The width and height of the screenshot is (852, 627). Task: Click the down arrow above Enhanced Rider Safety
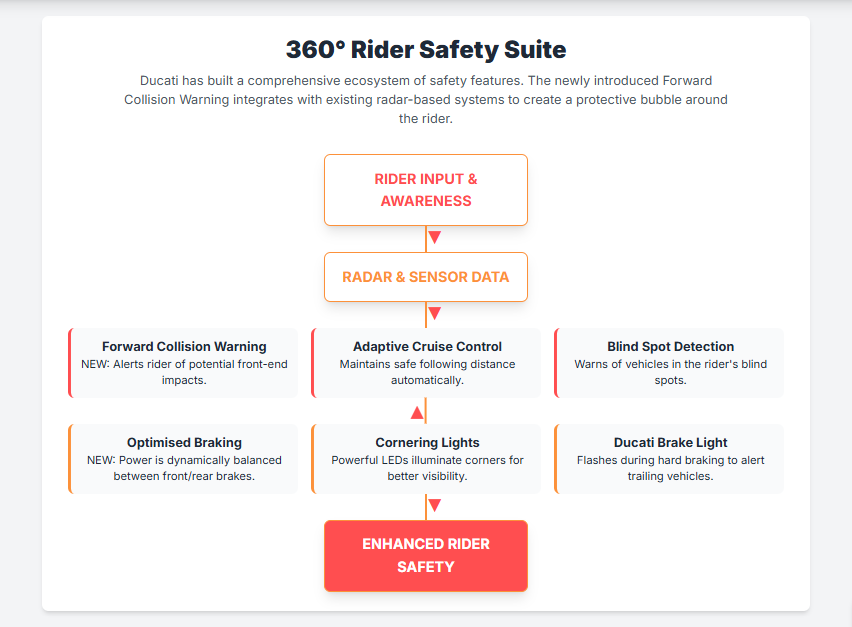[434, 506]
